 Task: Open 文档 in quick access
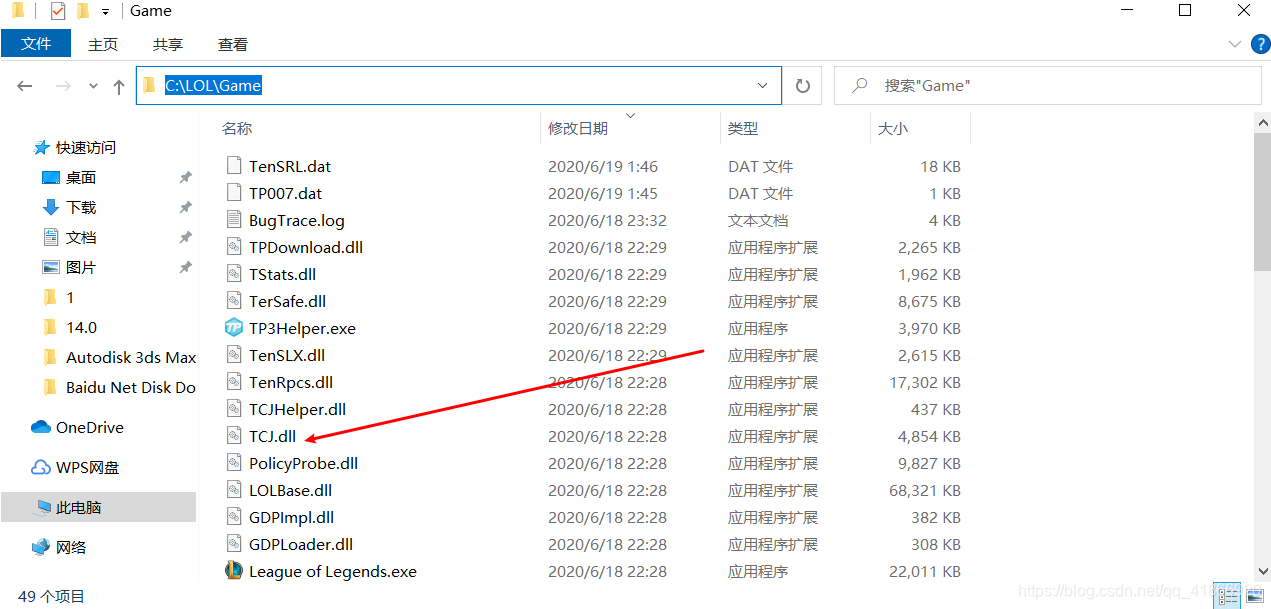tap(81, 237)
